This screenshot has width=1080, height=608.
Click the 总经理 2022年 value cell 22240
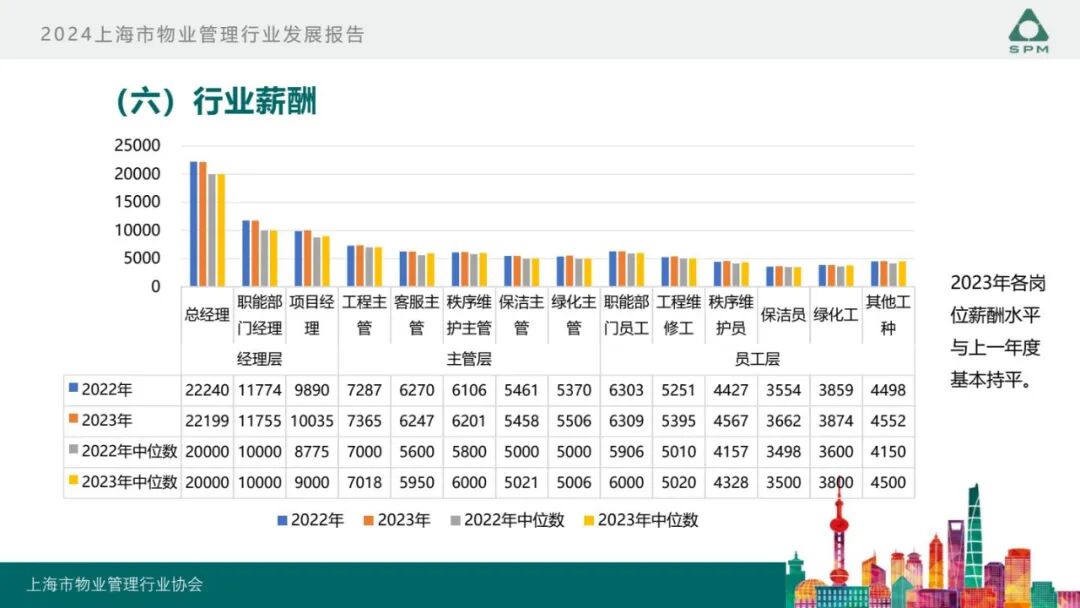[207, 390]
